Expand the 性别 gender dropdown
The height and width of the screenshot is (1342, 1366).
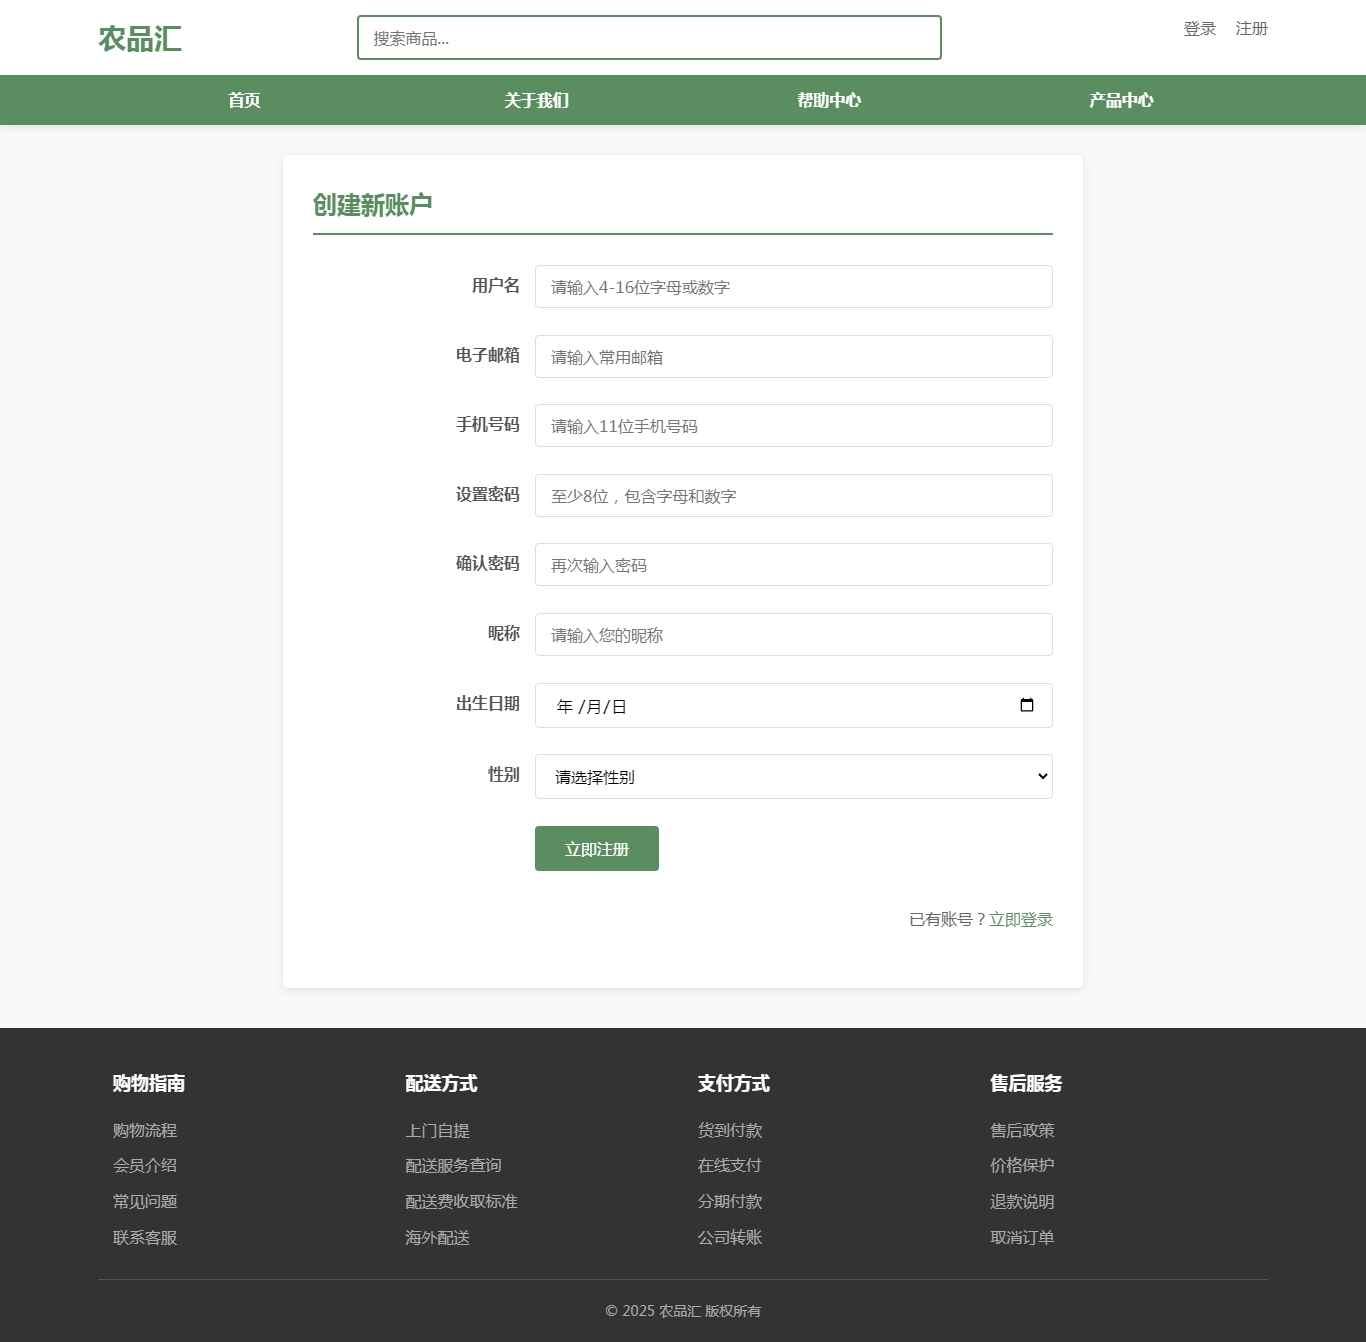click(x=793, y=776)
